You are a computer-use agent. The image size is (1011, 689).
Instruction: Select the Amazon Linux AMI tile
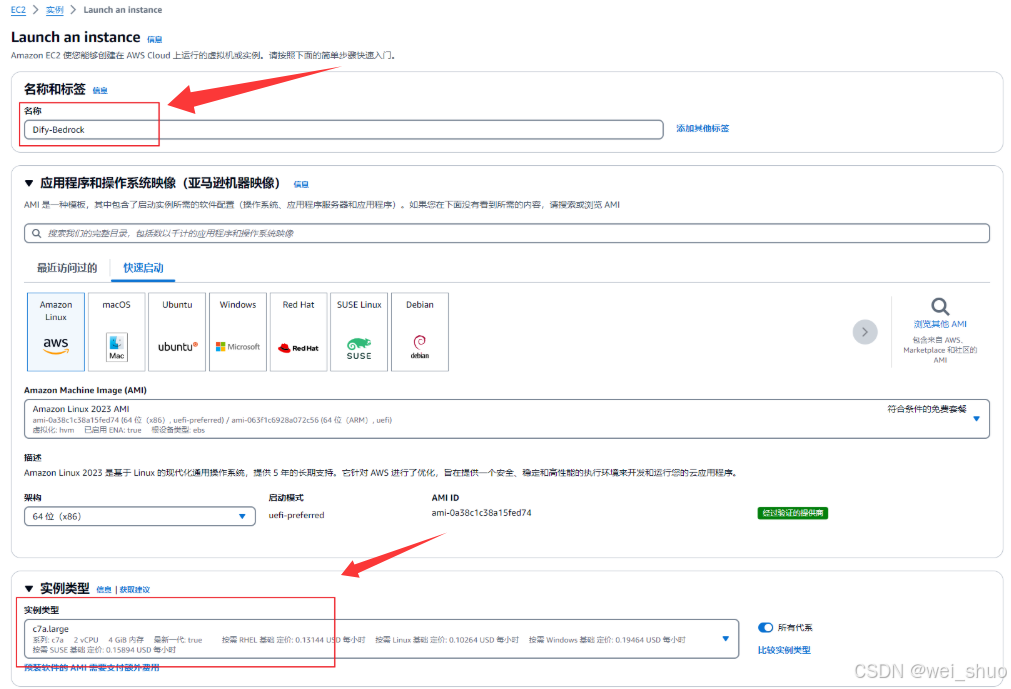[56, 332]
